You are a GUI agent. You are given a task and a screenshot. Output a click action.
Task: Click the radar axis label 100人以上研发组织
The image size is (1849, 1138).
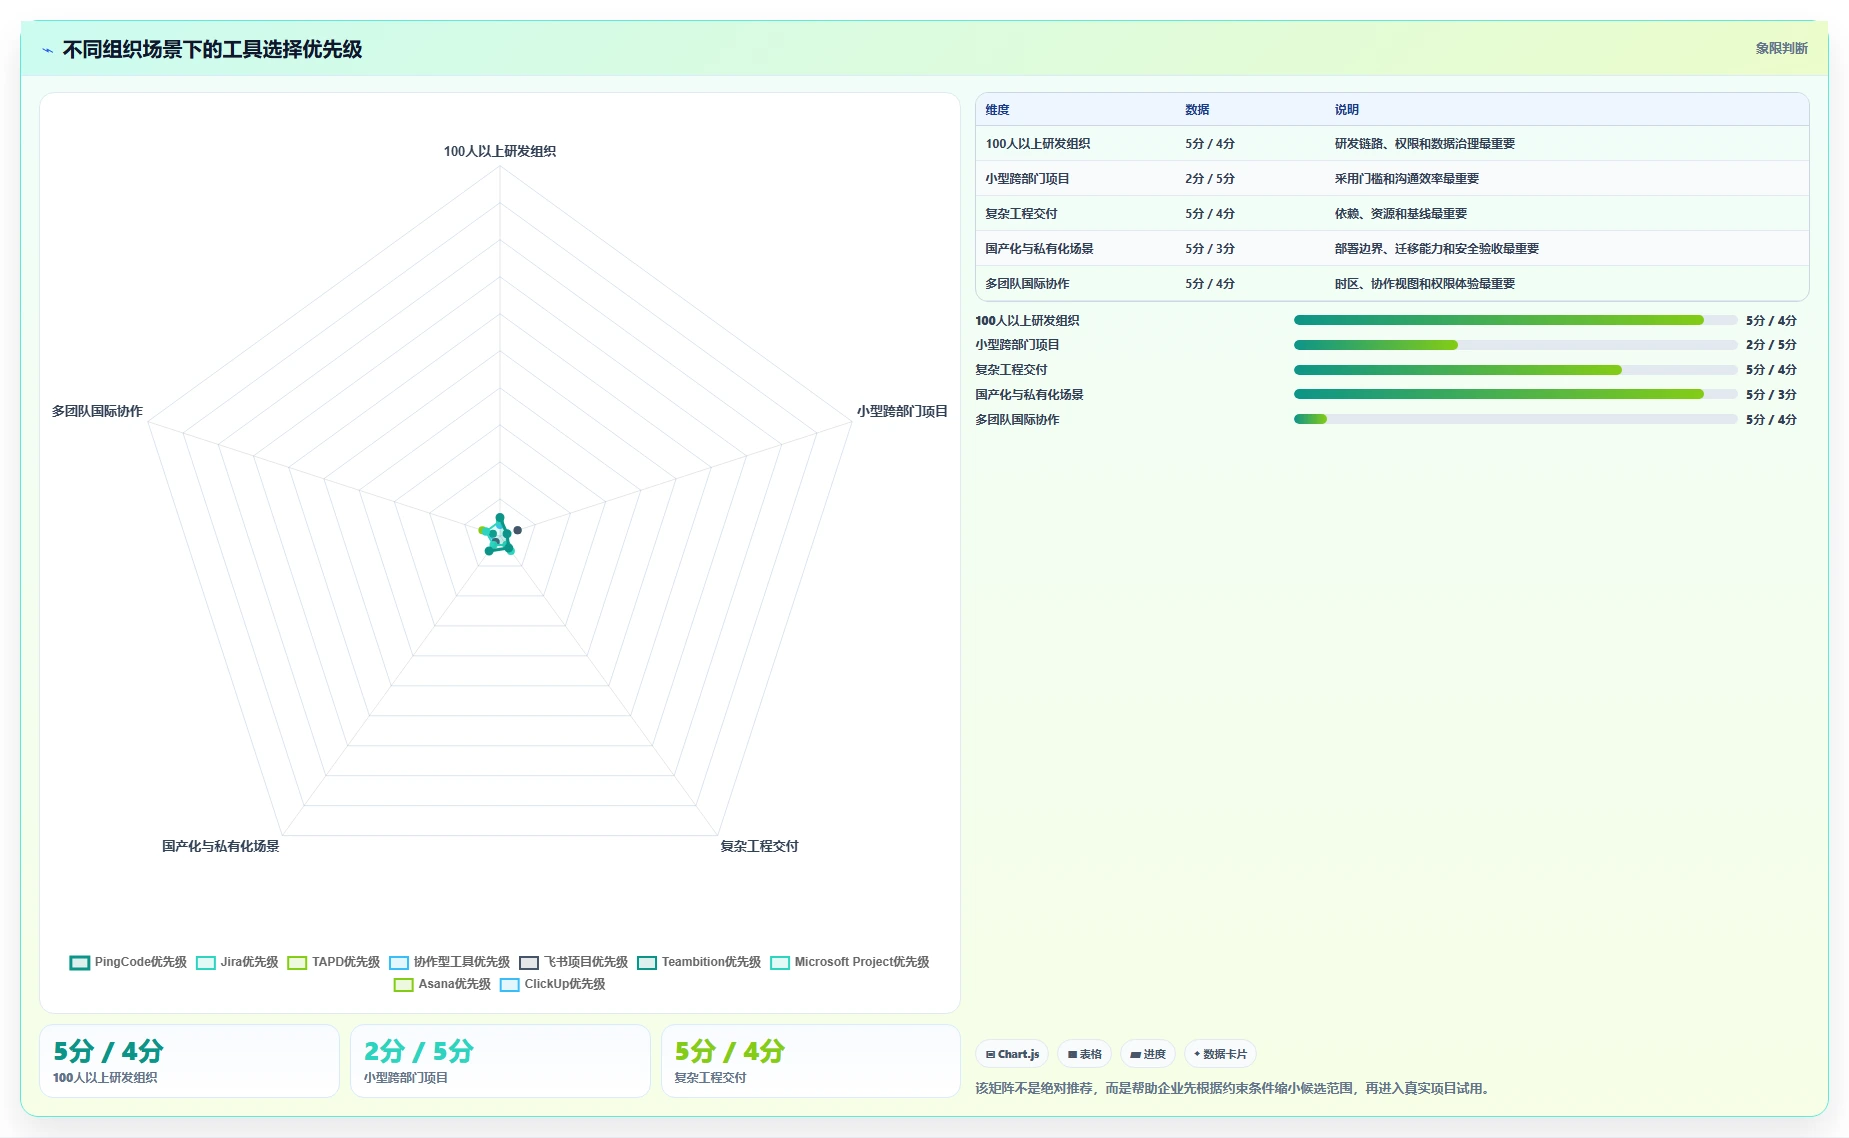click(500, 151)
